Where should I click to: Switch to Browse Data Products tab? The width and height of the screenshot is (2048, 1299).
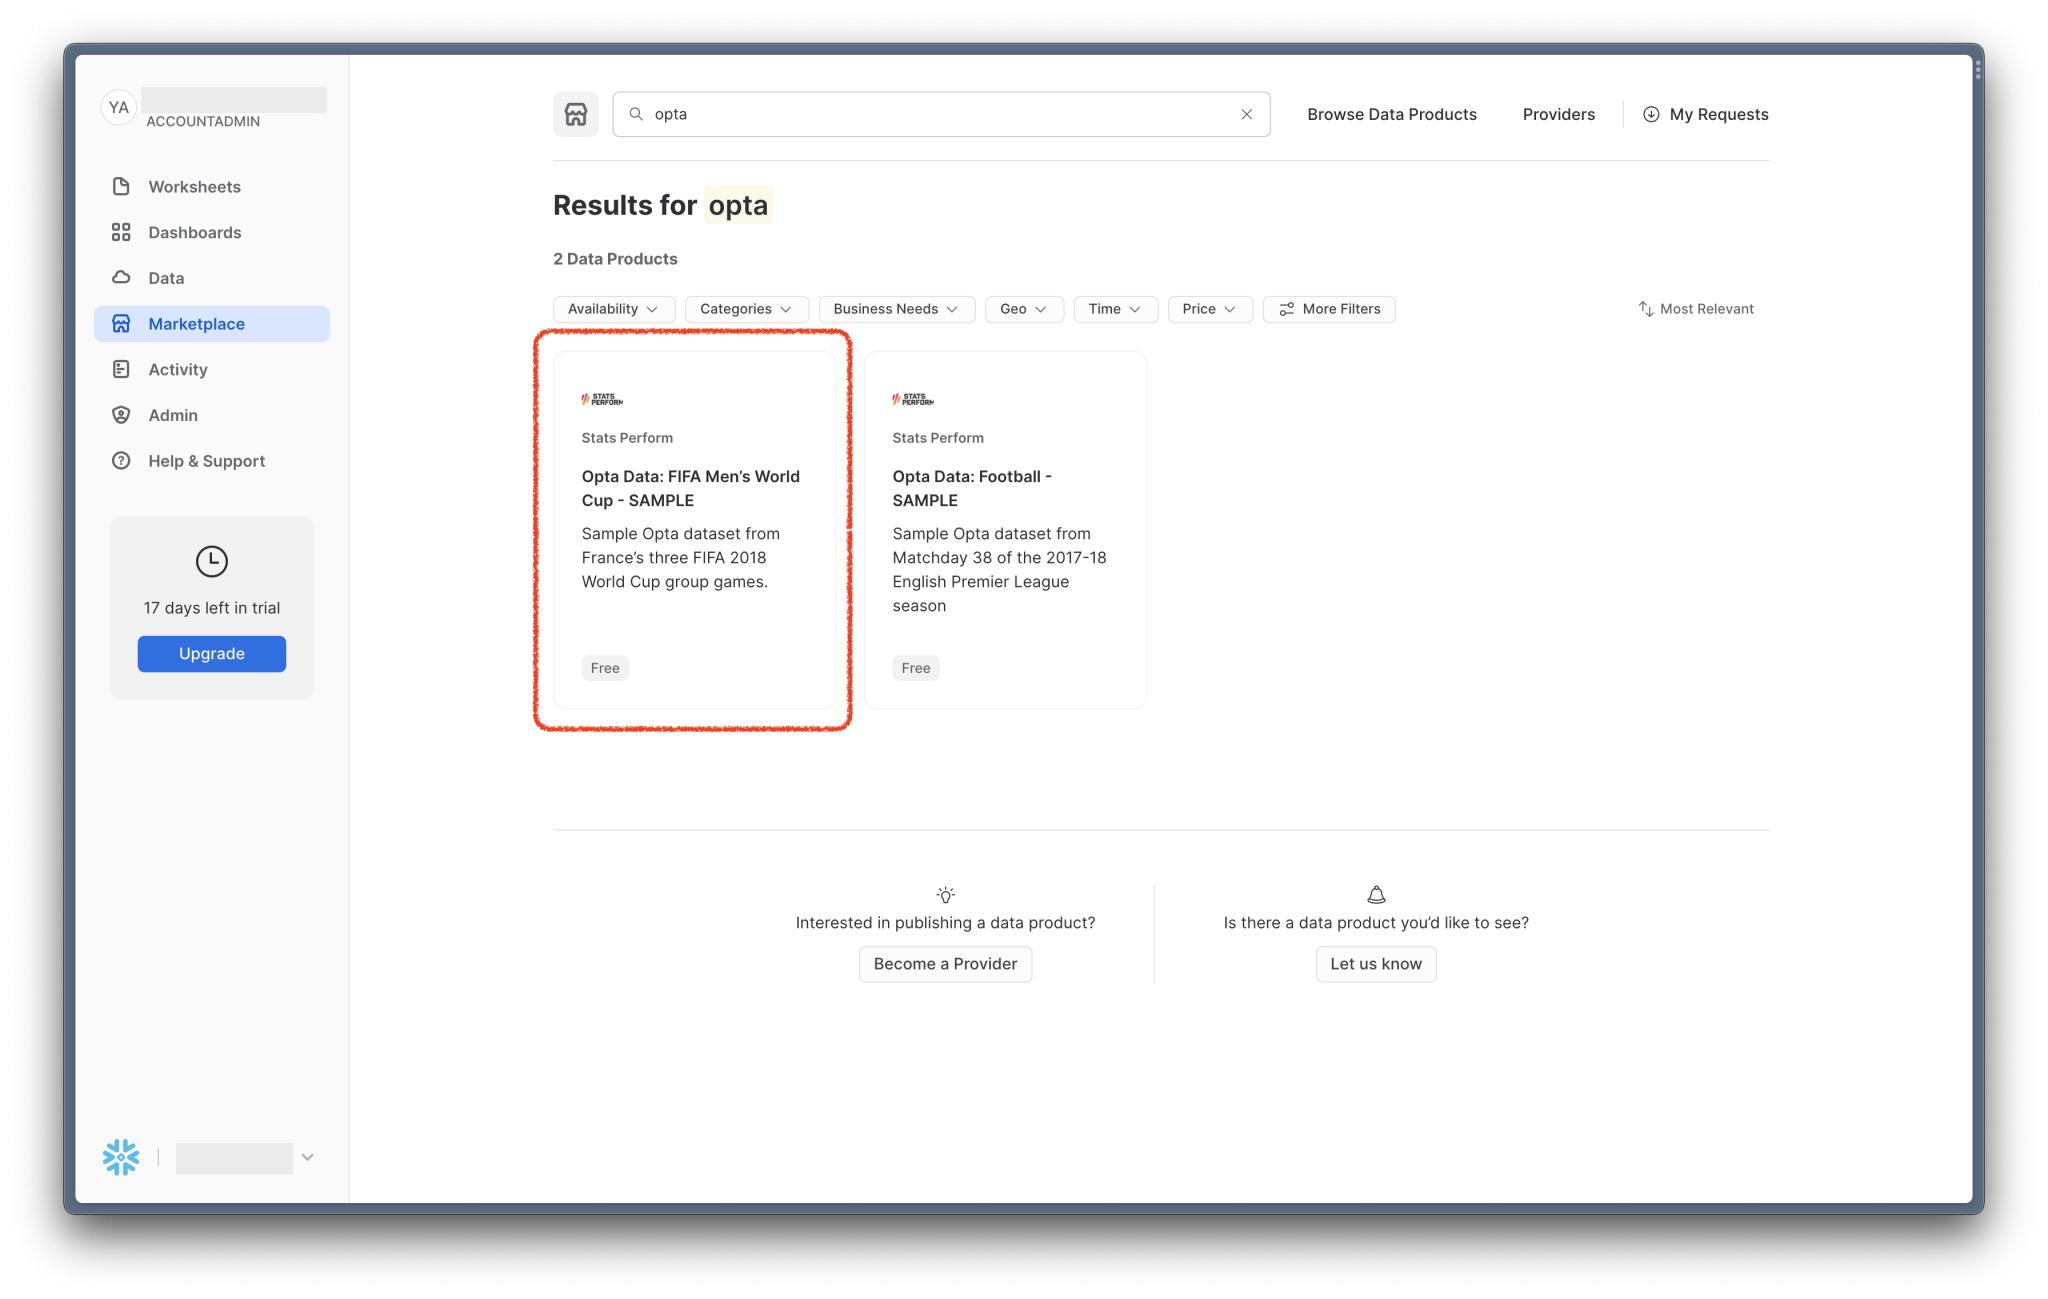tap(1391, 114)
